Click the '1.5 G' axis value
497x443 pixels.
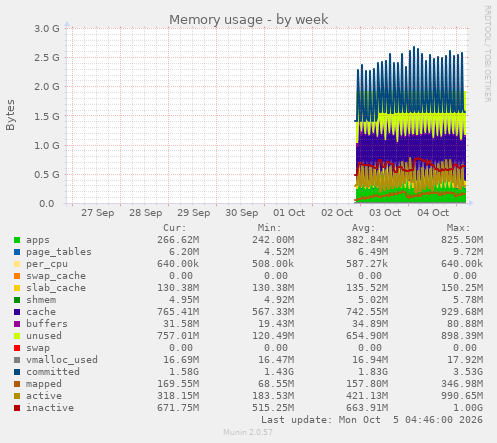click(x=47, y=116)
